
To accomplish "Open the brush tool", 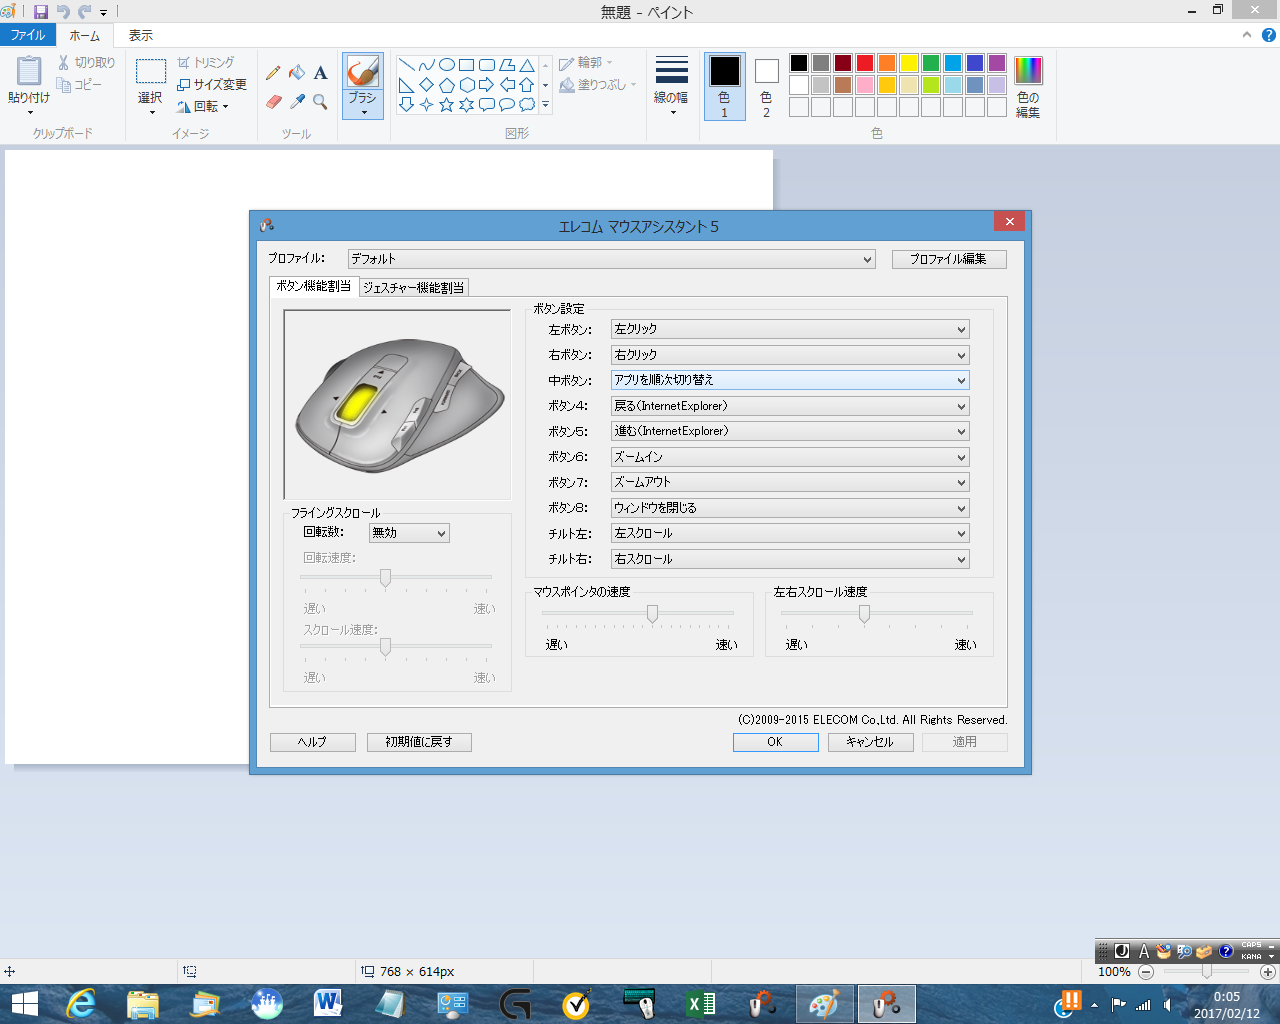I will coord(362,86).
